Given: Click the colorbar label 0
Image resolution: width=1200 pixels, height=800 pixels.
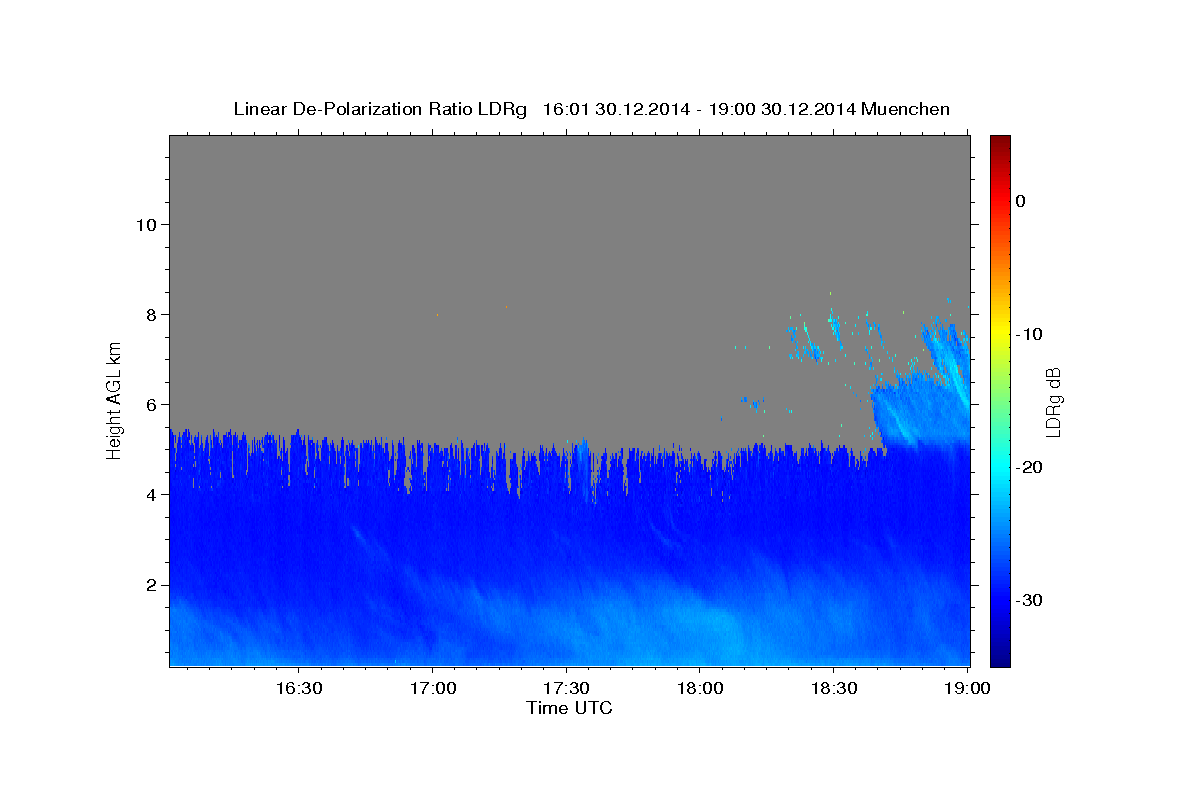Looking at the screenshot, I should click(x=1021, y=201).
